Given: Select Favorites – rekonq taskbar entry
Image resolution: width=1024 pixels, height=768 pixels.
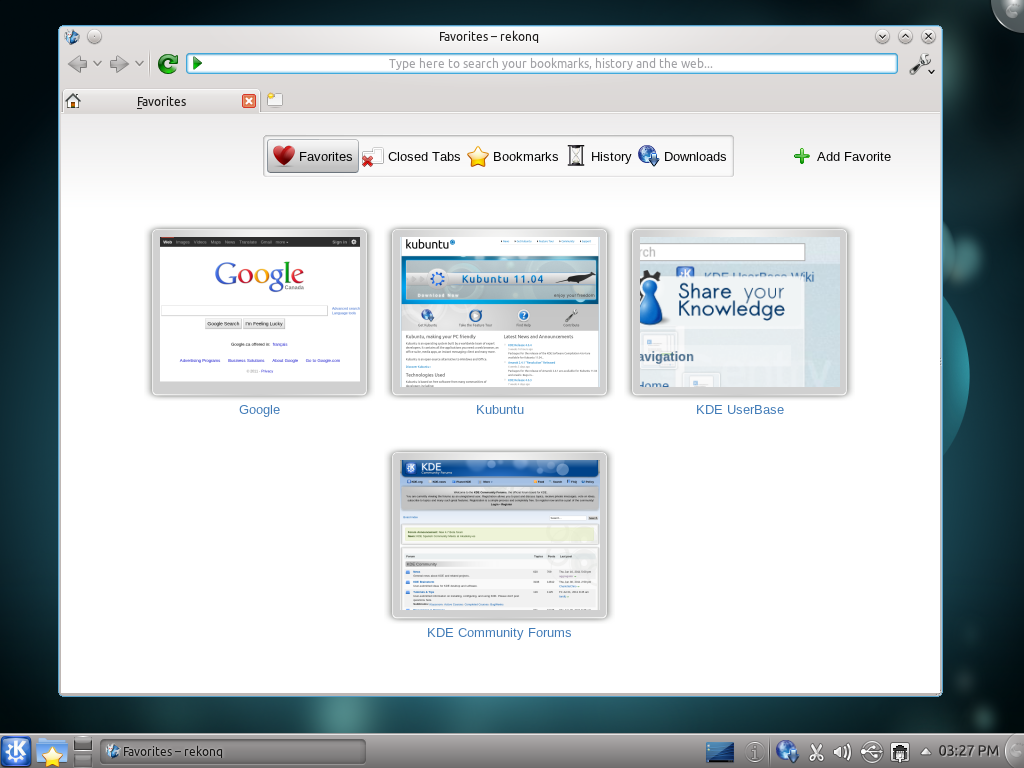Looking at the screenshot, I should tap(232, 751).
